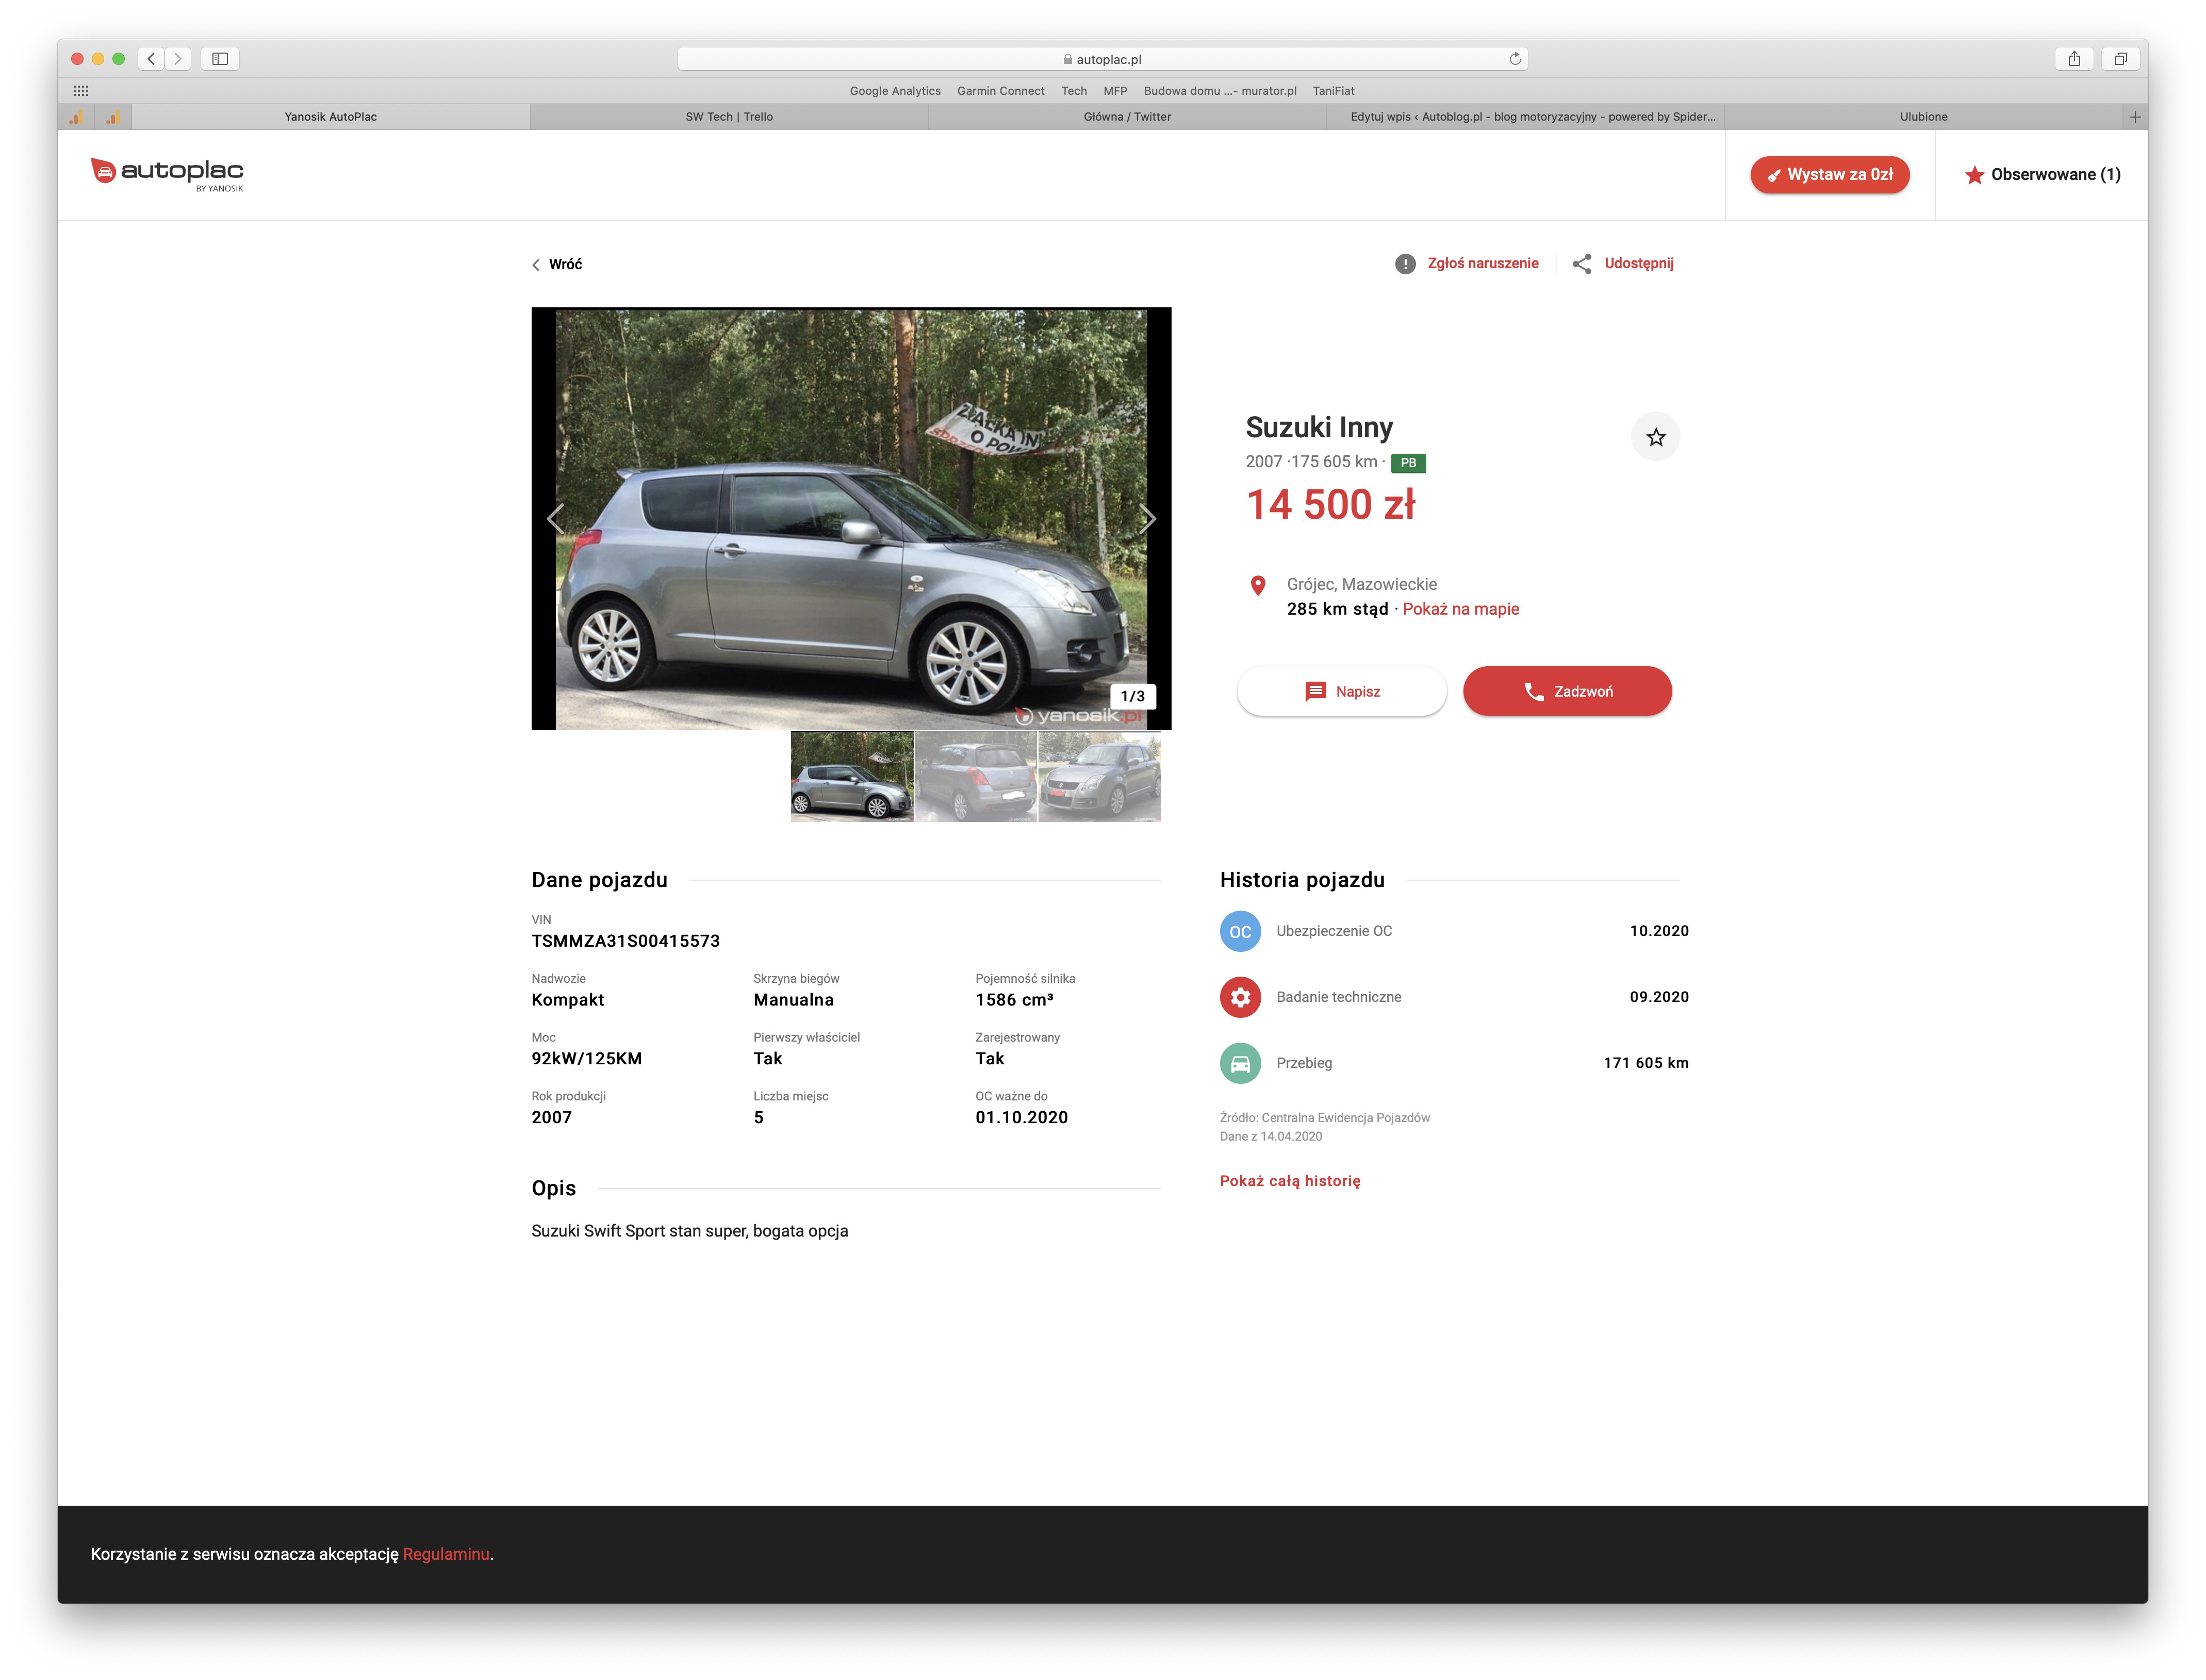Screen dimensions: 2206x1680
Task: Click the Zadzwoń call button
Action: [x=1567, y=691]
